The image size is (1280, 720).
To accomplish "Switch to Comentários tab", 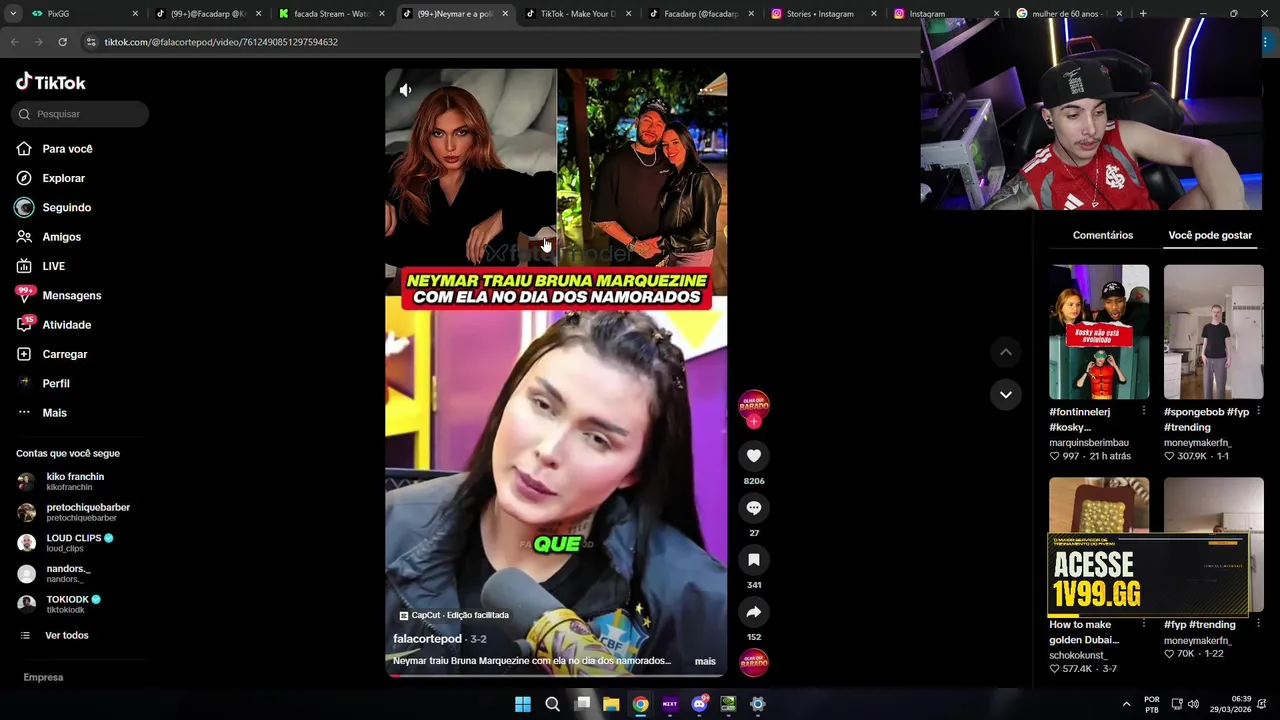I will [x=1103, y=235].
